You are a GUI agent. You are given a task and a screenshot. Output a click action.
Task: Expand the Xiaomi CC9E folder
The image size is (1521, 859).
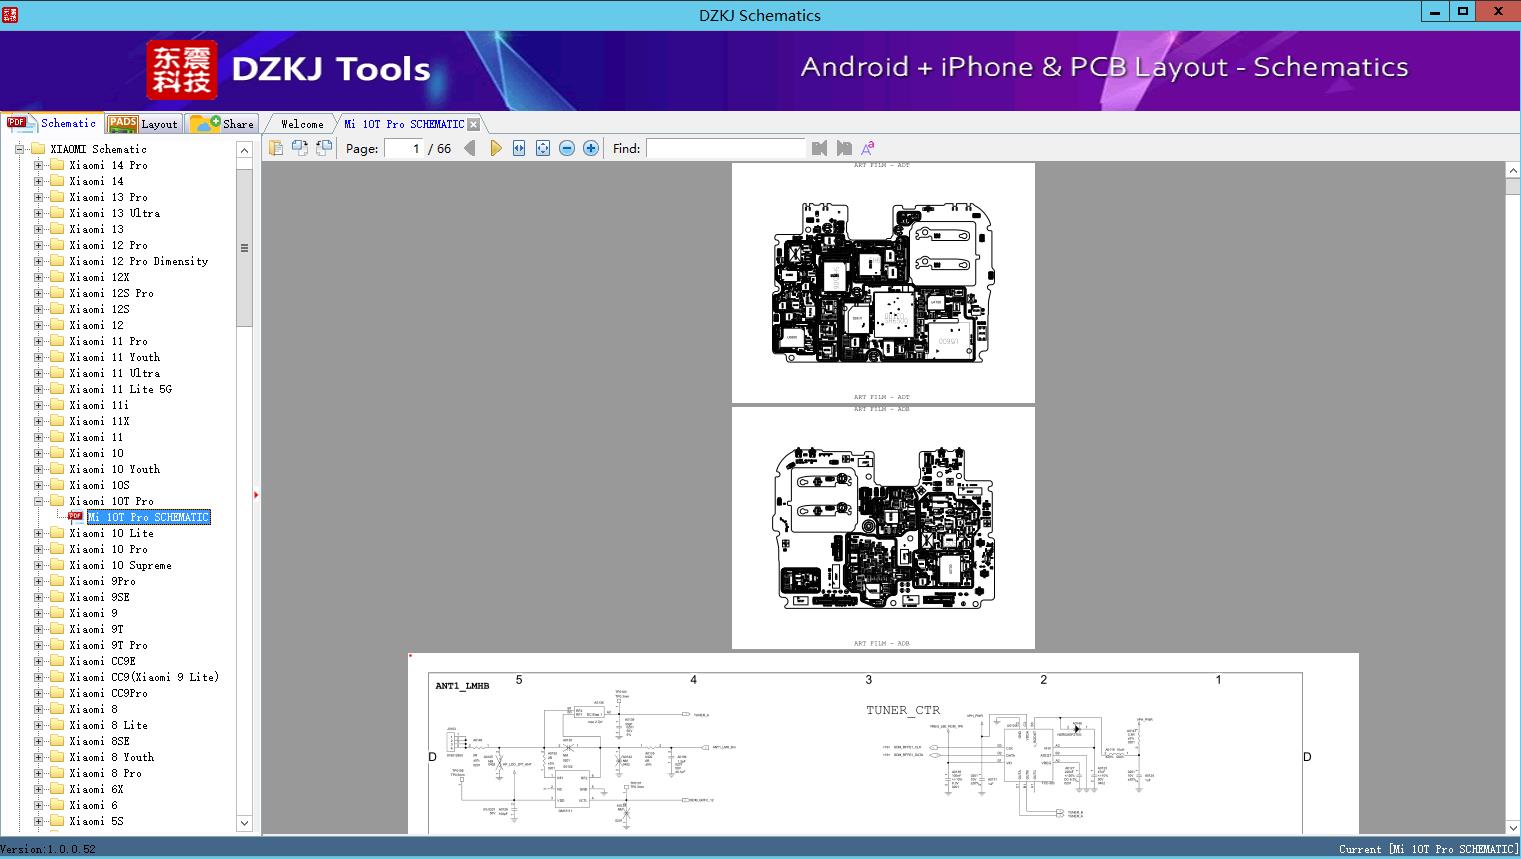click(x=38, y=661)
